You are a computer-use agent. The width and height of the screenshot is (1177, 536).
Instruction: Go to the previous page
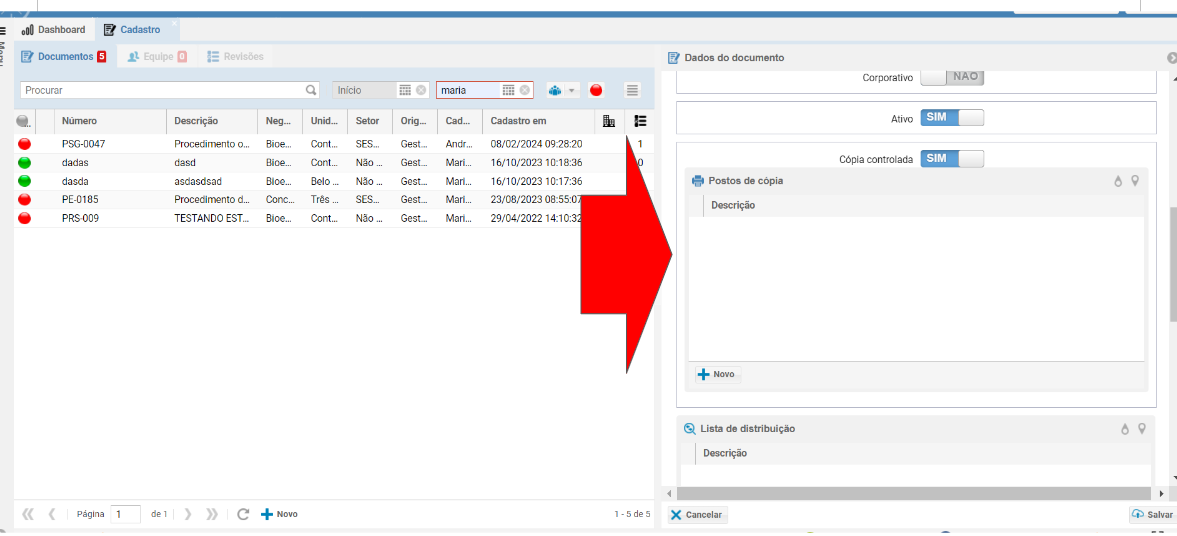[52, 514]
